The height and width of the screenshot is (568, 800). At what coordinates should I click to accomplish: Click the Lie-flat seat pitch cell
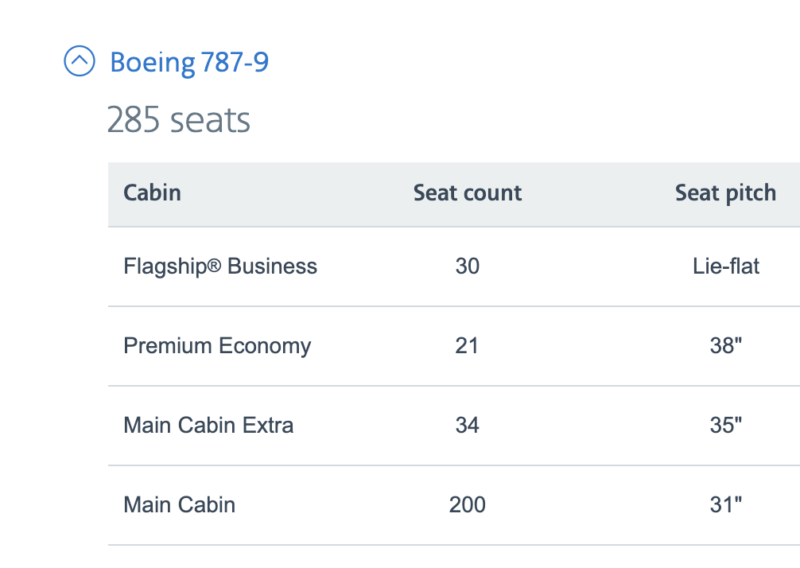click(725, 266)
